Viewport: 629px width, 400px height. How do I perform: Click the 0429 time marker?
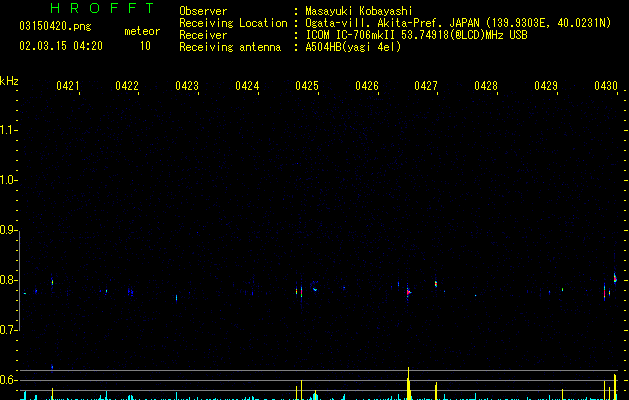[x=546, y=86]
